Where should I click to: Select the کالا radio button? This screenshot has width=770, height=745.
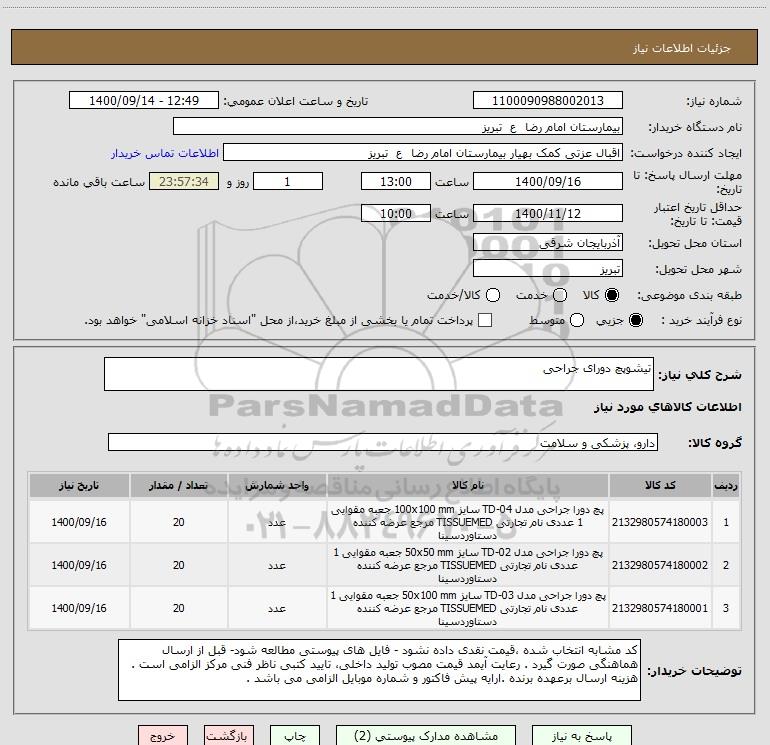point(612,295)
